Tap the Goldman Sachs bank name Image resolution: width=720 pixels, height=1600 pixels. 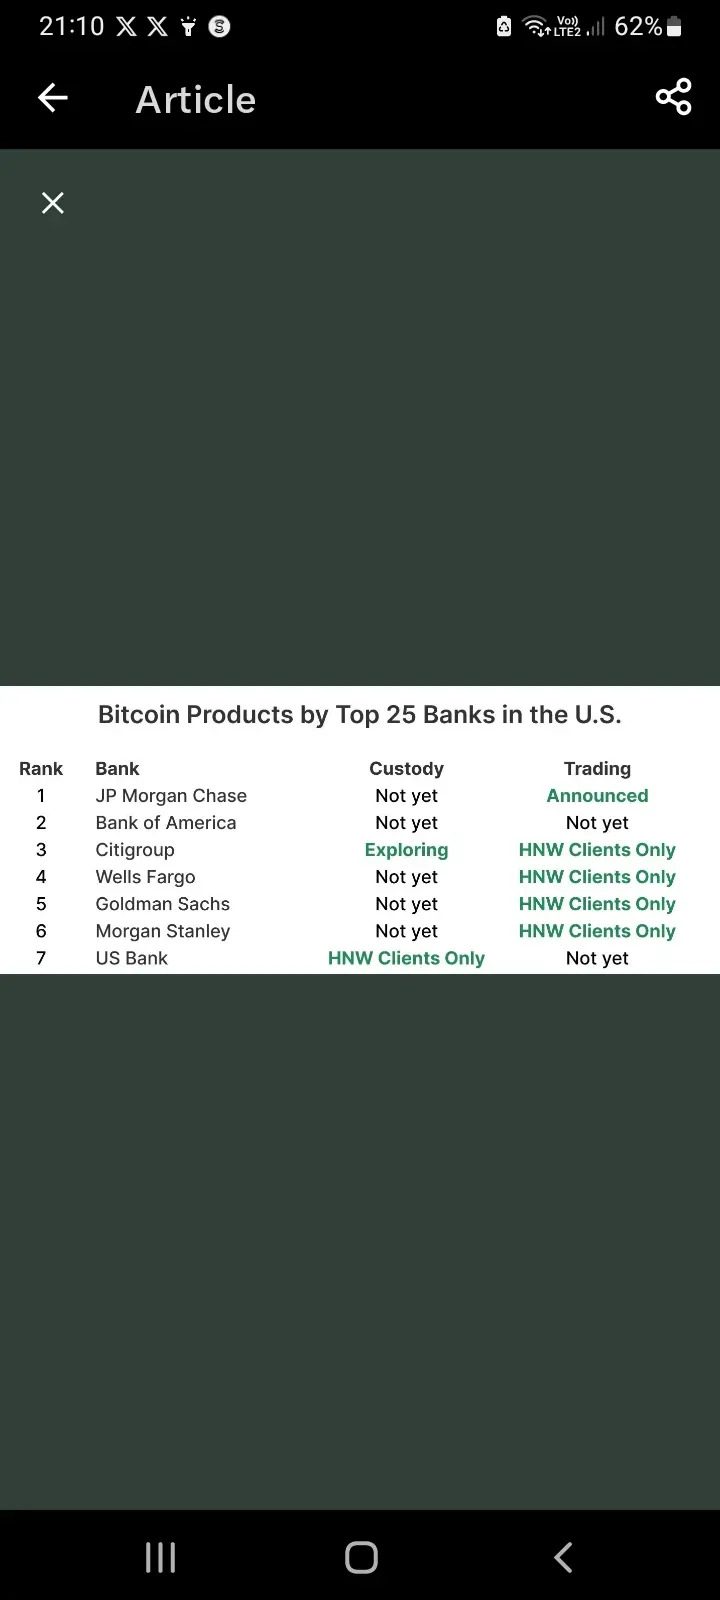pyautogui.click(x=163, y=904)
